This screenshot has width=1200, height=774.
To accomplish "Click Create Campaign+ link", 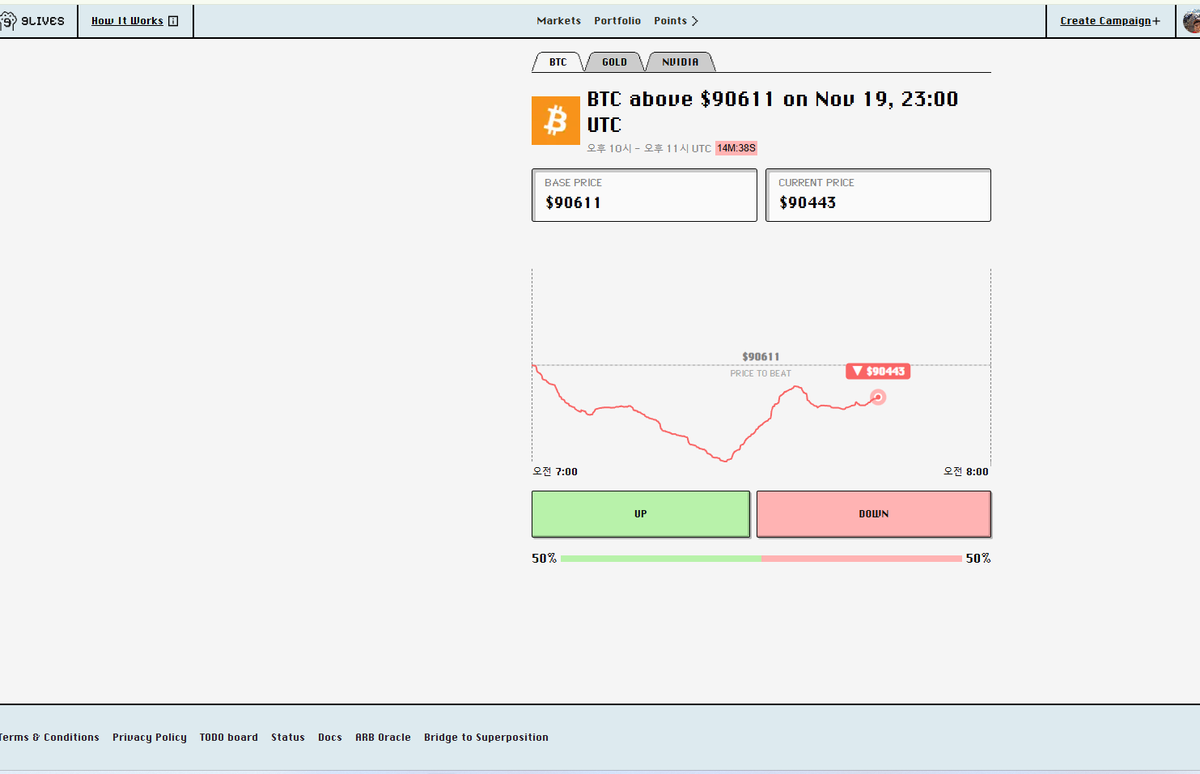I will pyautogui.click(x=1110, y=20).
